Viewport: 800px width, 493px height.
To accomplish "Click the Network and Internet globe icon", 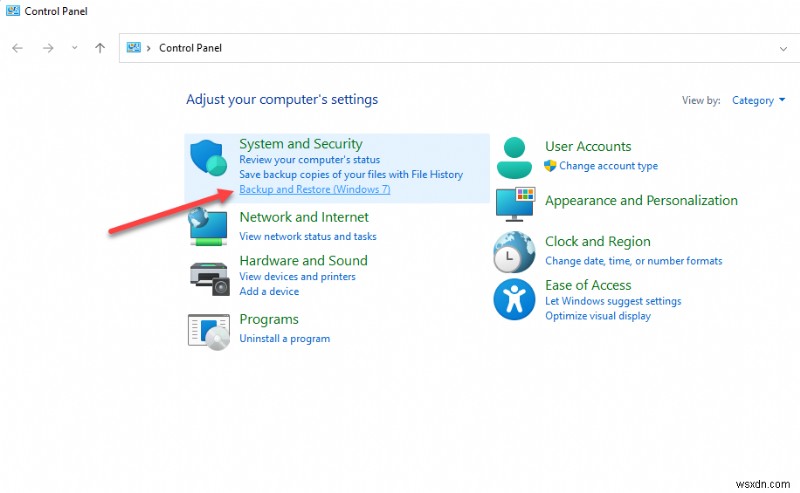I will point(208,227).
